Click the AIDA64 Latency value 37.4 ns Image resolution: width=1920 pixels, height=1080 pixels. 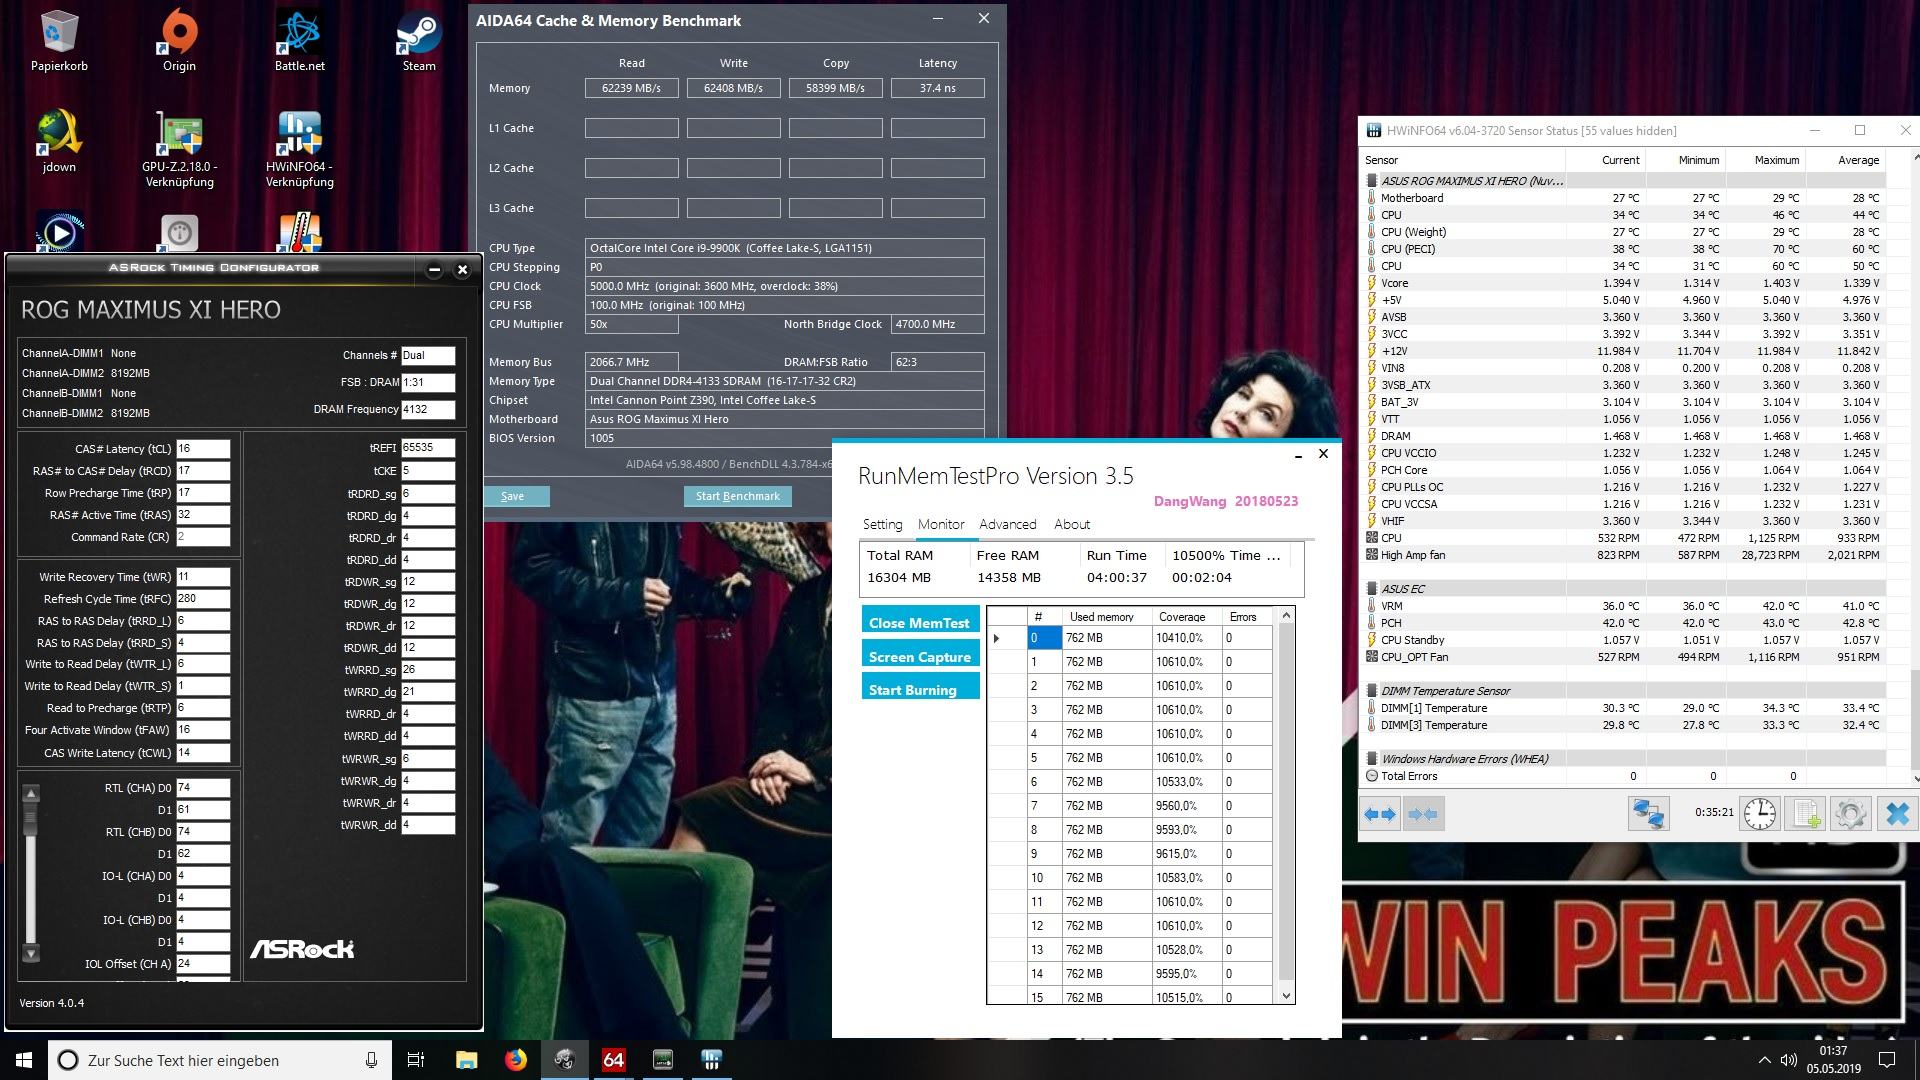(x=937, y=88)
